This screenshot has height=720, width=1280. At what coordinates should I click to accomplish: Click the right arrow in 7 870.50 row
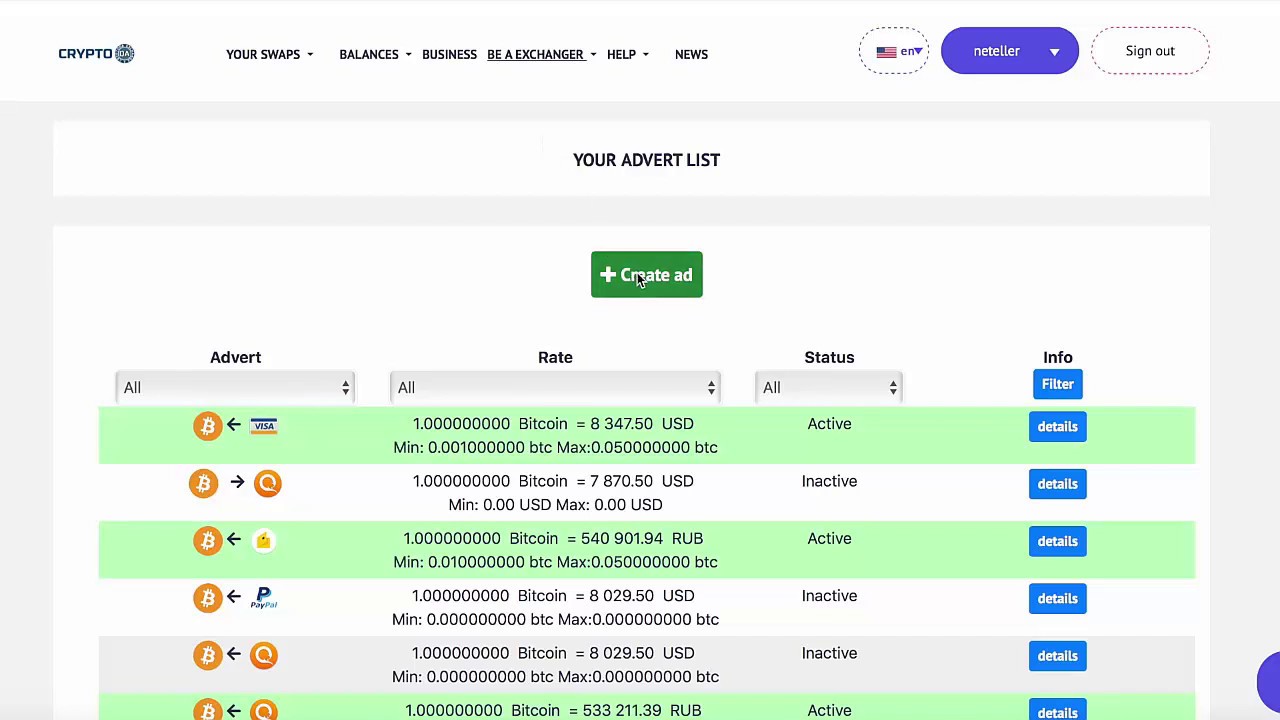[x=237, y=482]
